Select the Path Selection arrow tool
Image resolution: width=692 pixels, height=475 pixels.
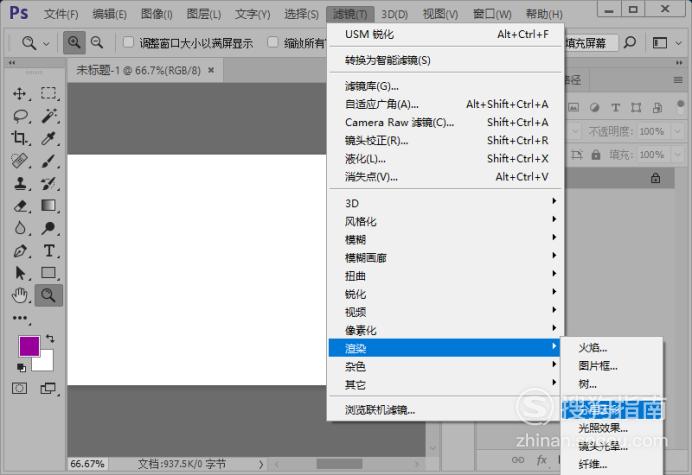(19, 273)
